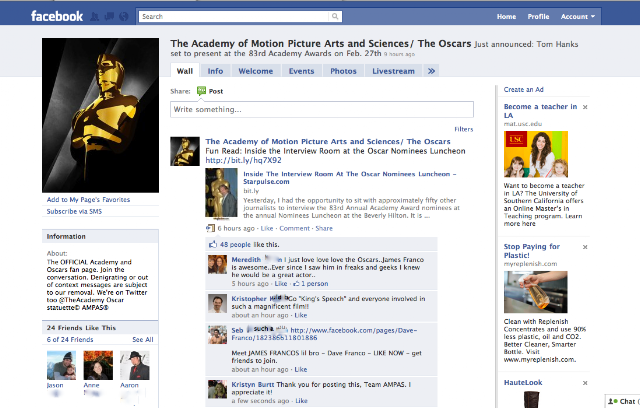
Task: Click '6 of 24 Friends' link
Action: tap(70, 339)
